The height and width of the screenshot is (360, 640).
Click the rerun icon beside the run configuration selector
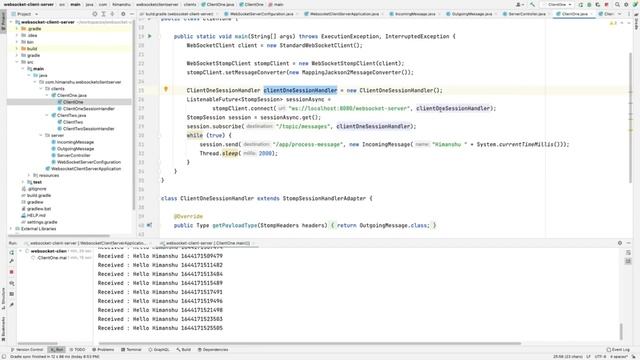click(x=581, y=4)
